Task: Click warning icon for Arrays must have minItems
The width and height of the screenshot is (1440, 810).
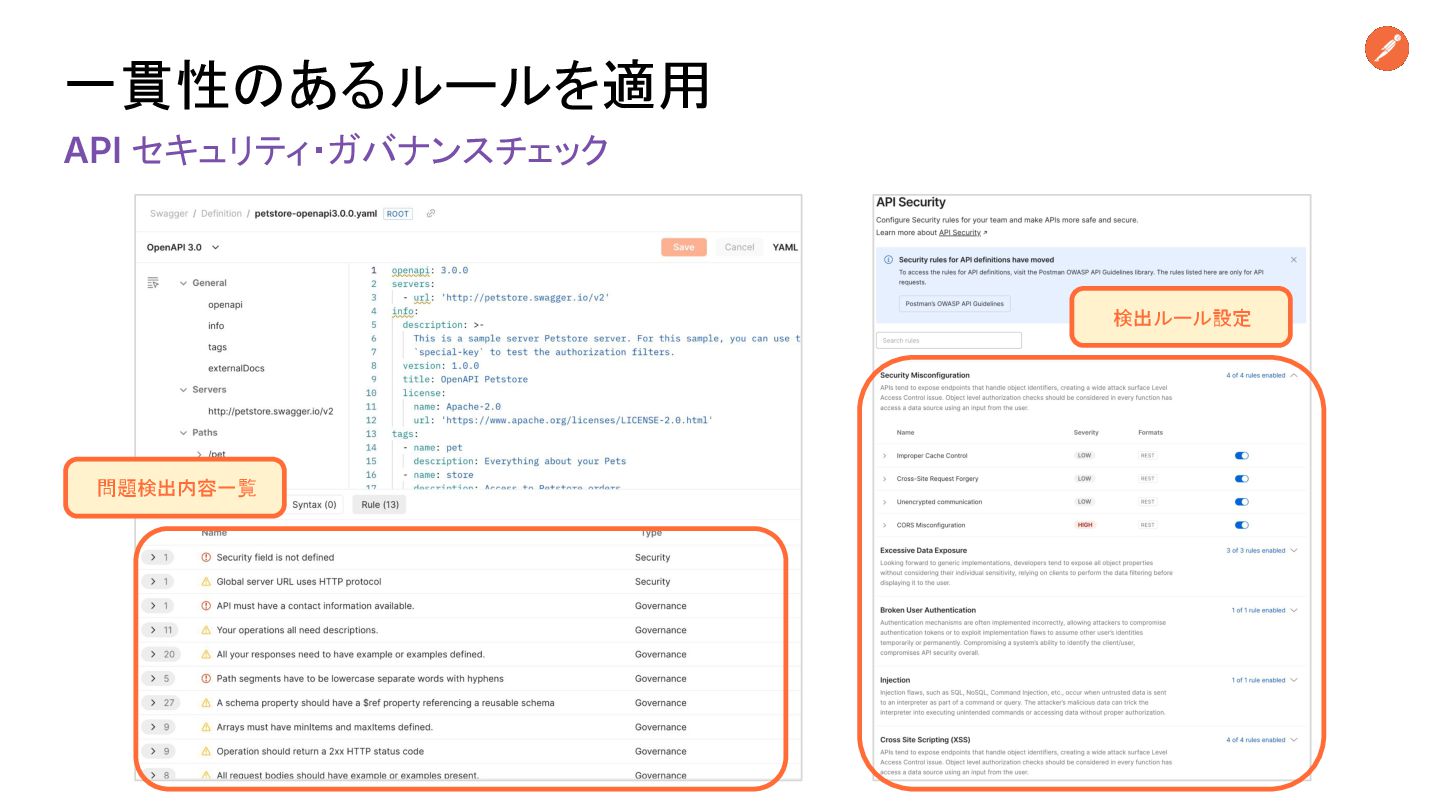Action: [206, 727]
